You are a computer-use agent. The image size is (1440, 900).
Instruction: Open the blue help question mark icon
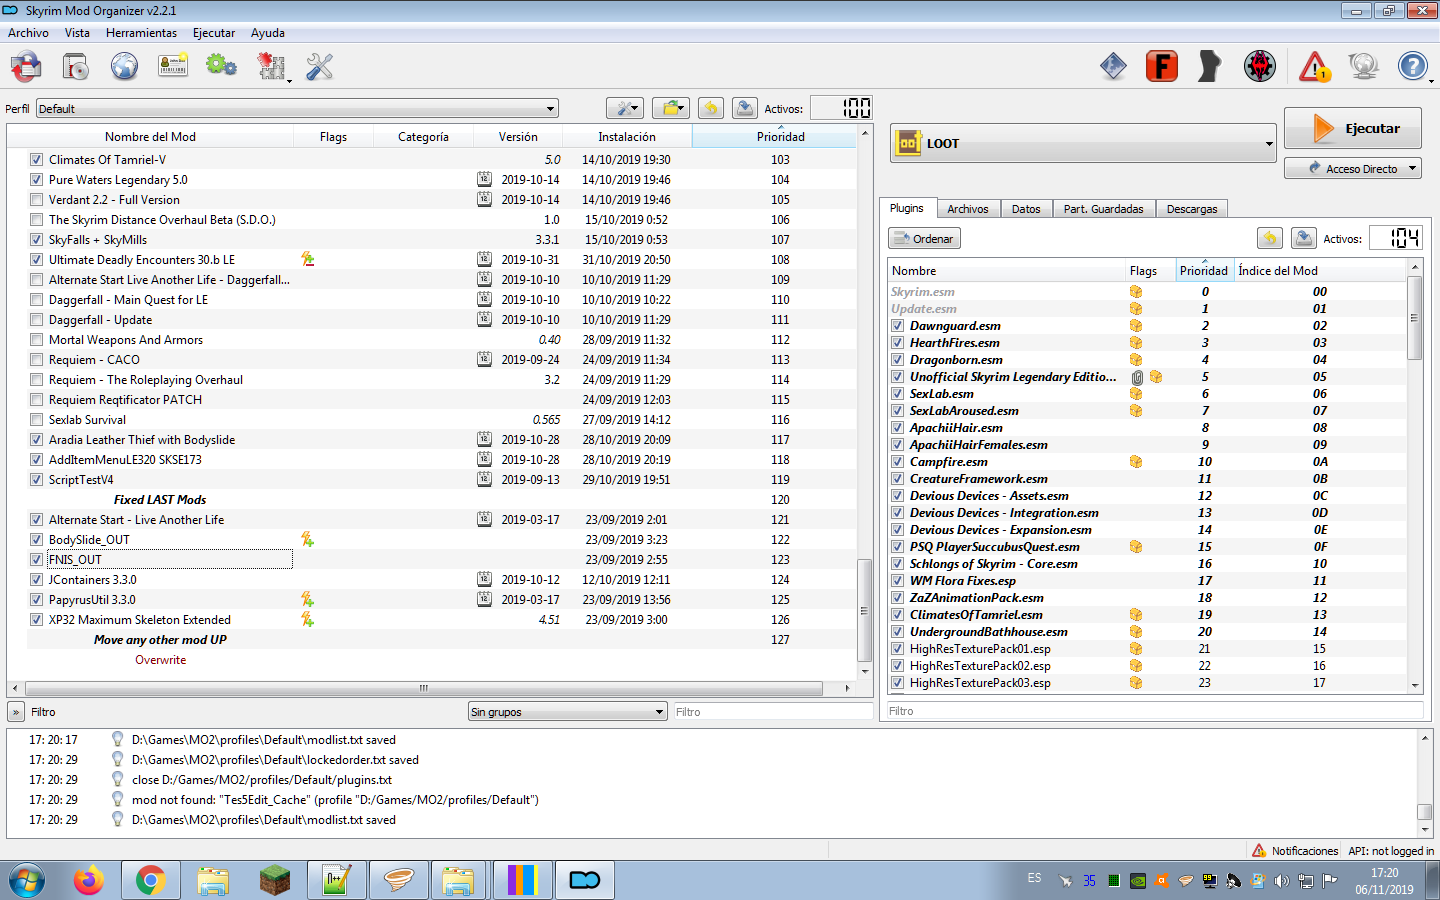tap(1412, 67)
